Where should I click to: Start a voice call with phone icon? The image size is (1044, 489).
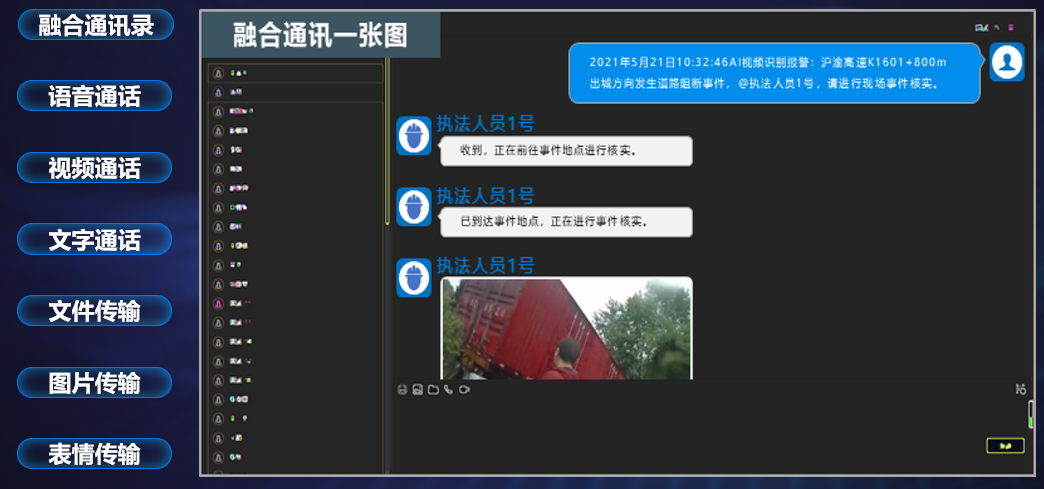point(448,390)
